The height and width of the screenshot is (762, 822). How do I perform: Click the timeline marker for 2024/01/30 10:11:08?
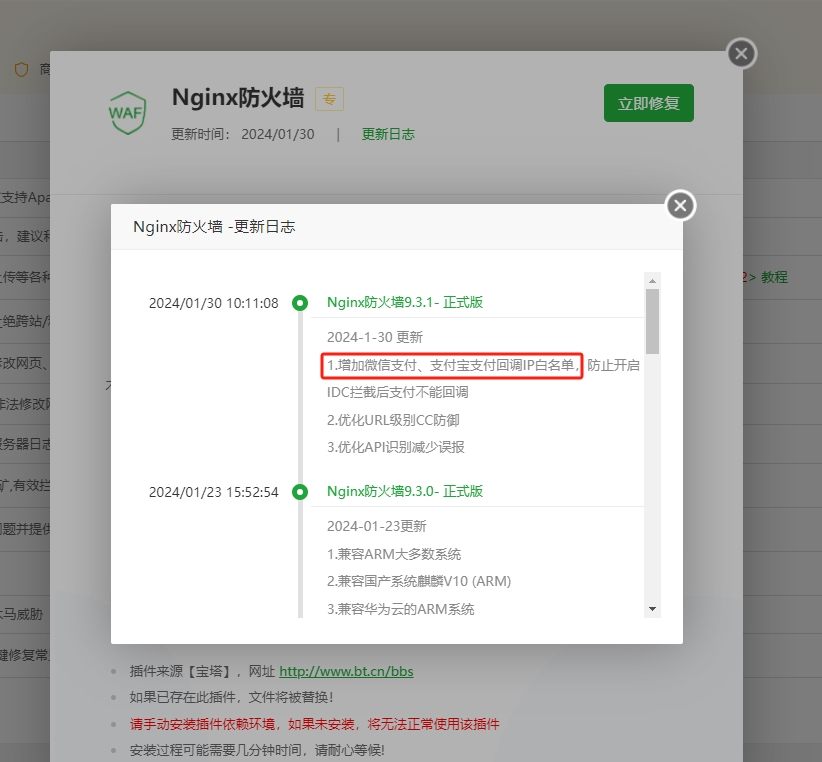point(300,303)
